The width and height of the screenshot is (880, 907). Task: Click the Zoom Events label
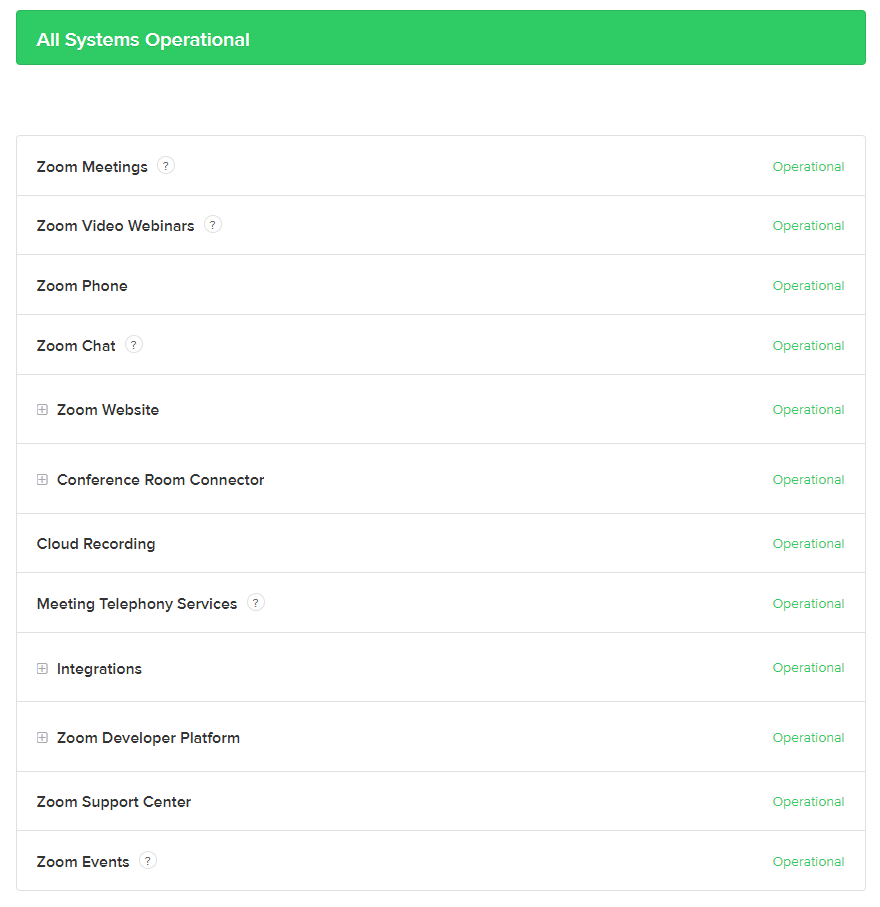[x=83, y=862]
